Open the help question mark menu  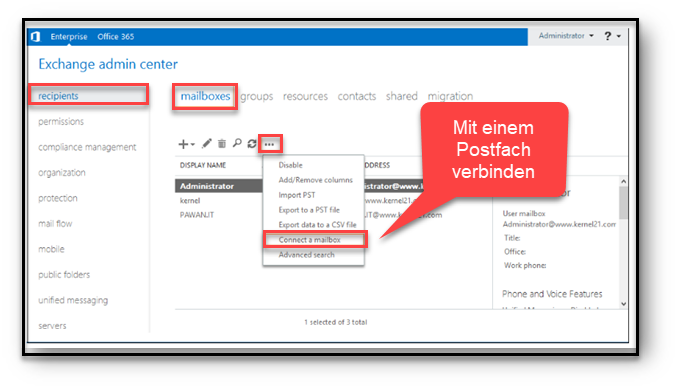point(608,36)
